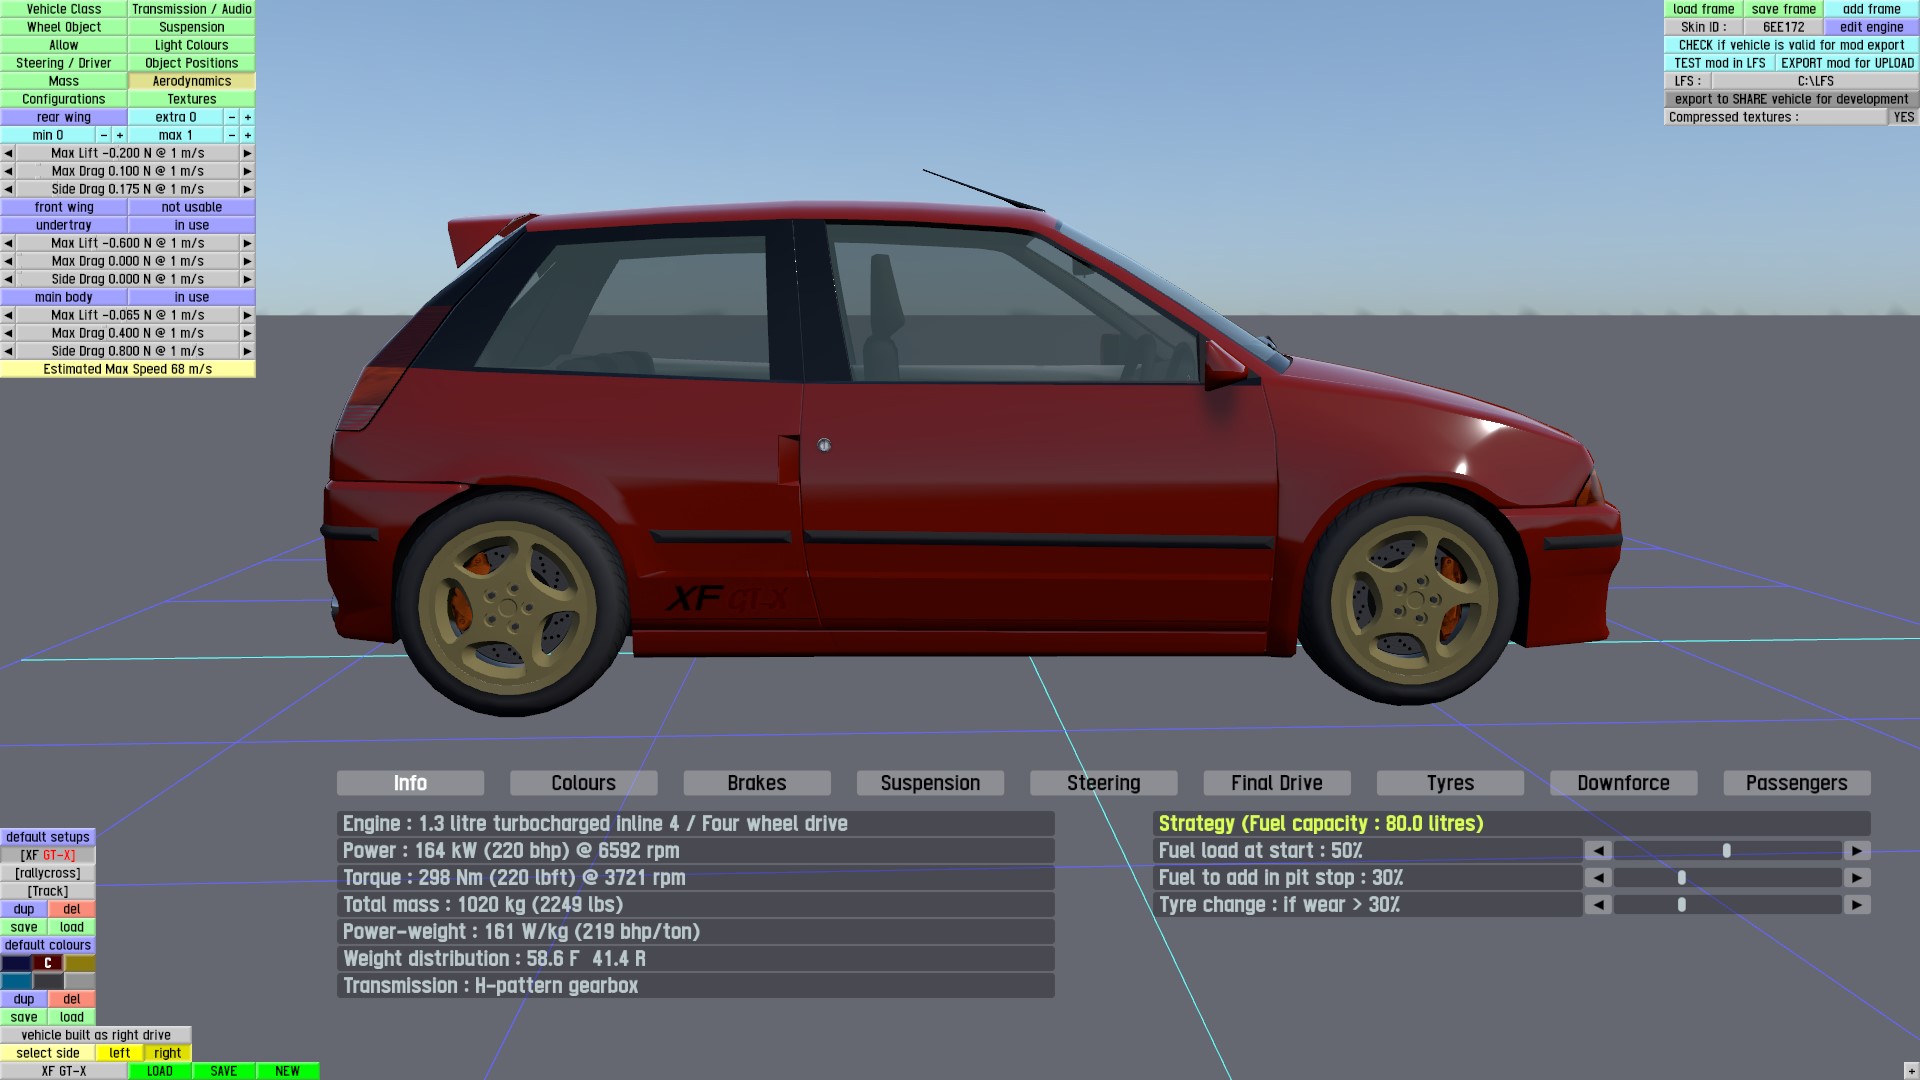This screenshot has height=1080, width=1920.
Task: Click the Skin ID 6EE172 field
Action: 1783,27
